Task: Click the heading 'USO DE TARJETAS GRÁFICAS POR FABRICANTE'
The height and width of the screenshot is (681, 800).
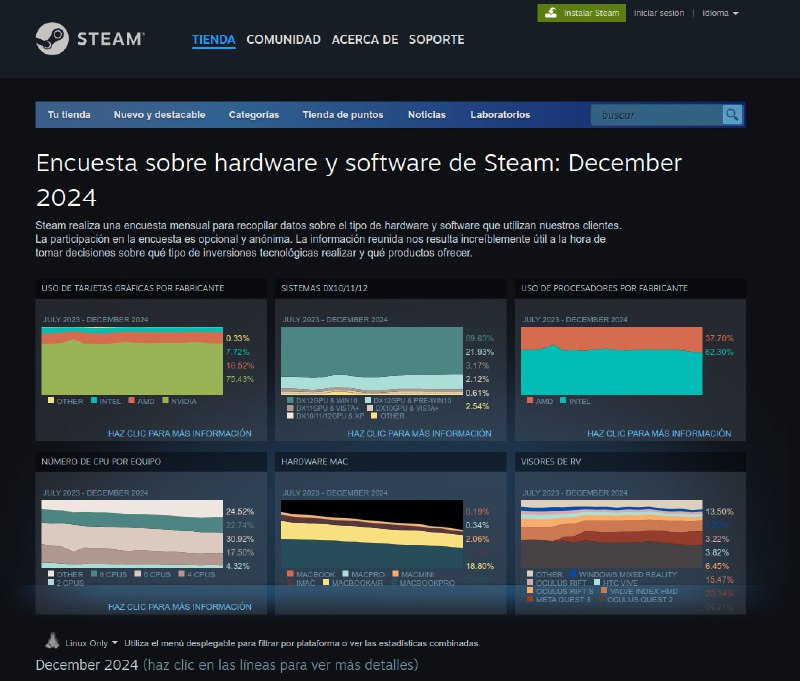Action: (133, 288)
